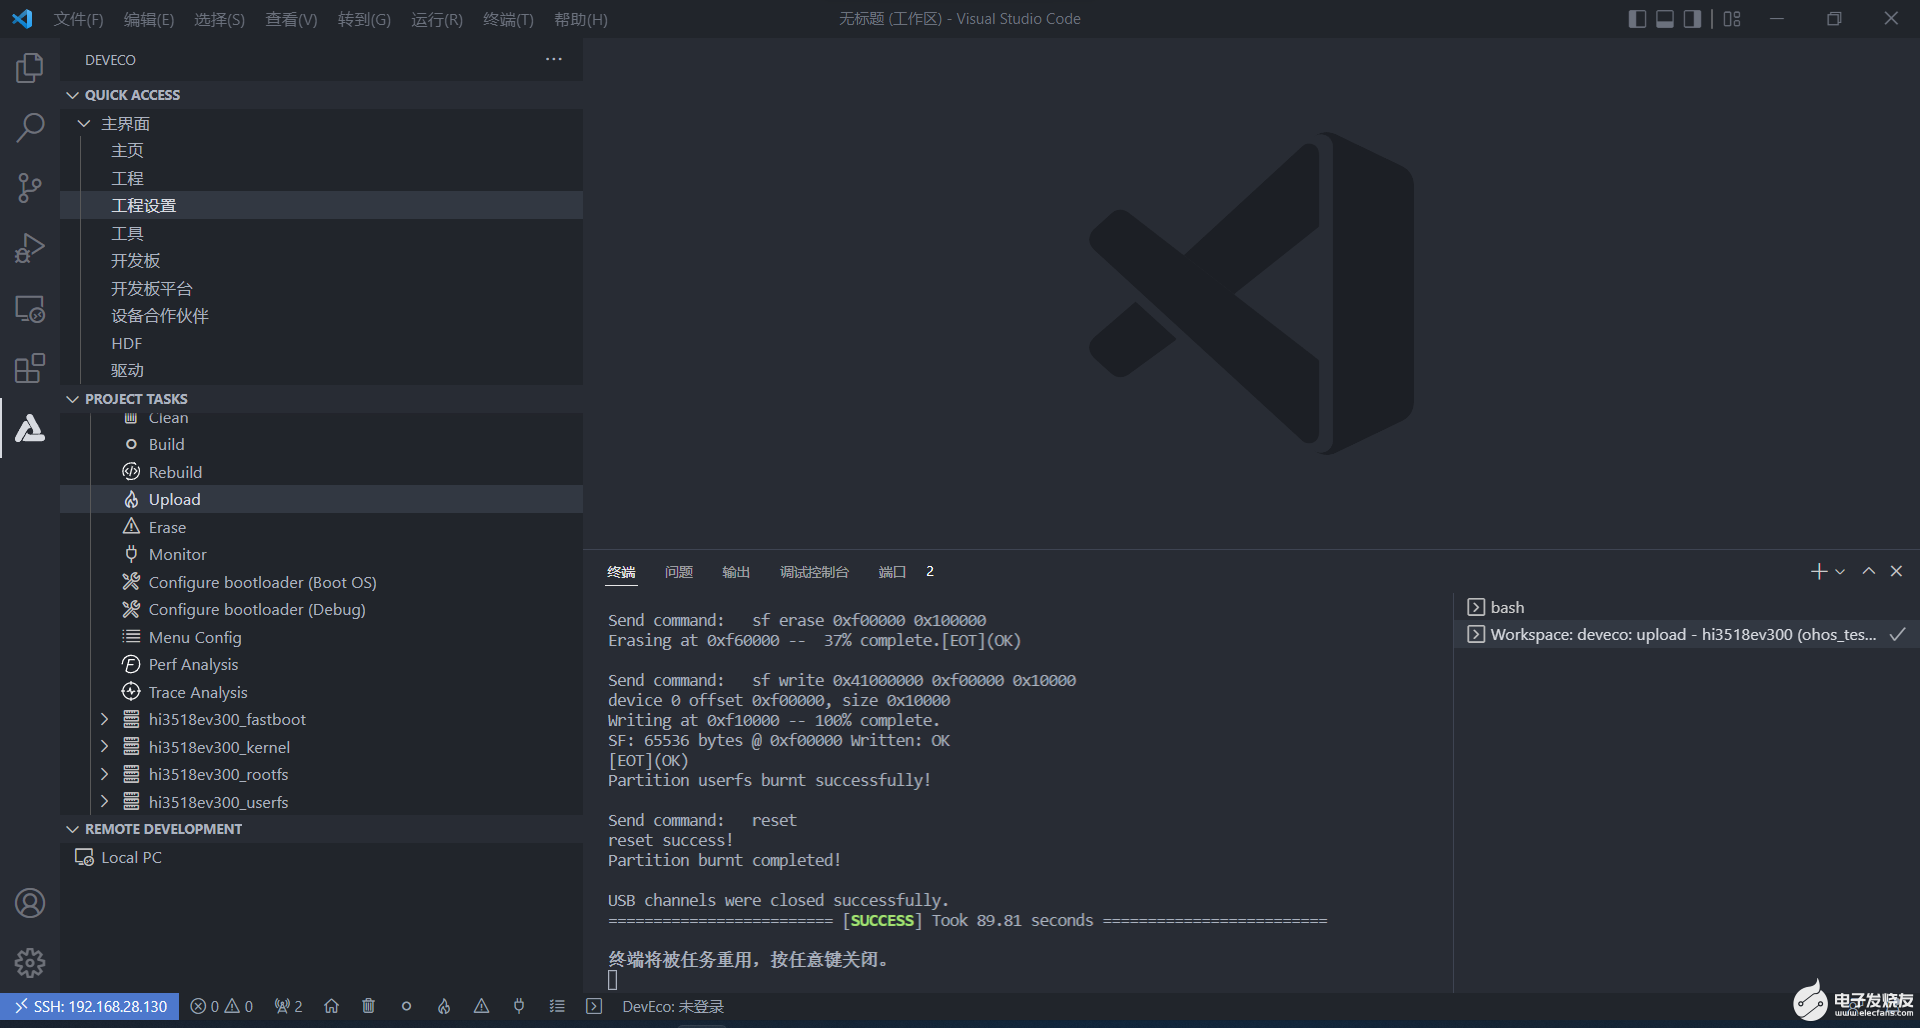Expand hi3518ev300_fastboot node
The image size is (1920, 1028).
[104, 719]
